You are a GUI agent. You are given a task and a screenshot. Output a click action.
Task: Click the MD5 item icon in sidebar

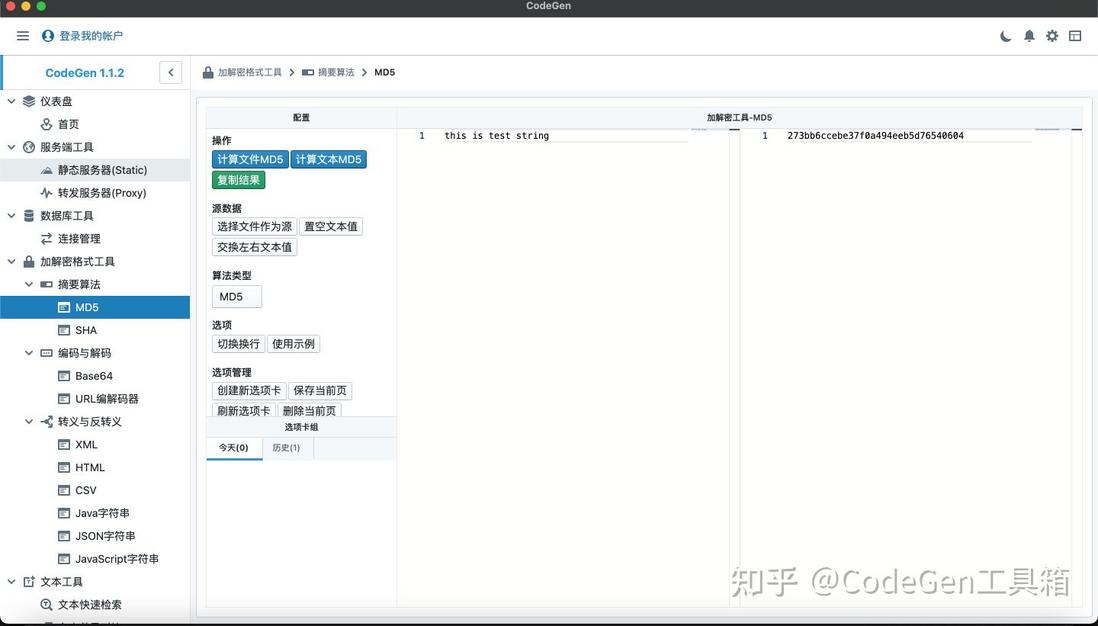pos(64,307)
